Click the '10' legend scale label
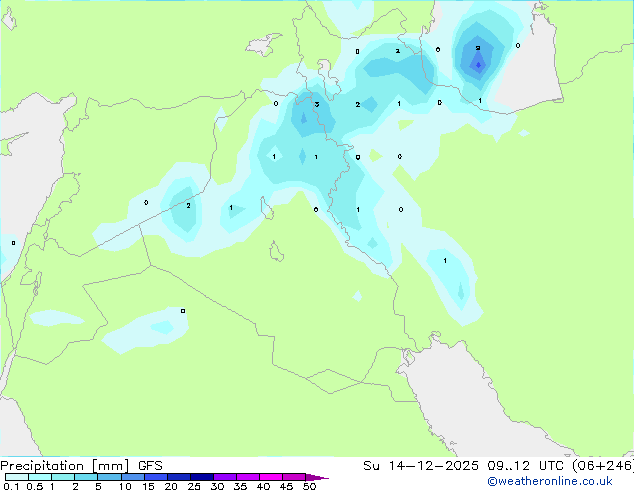This screenshot has height=490, width=634. 125,486
